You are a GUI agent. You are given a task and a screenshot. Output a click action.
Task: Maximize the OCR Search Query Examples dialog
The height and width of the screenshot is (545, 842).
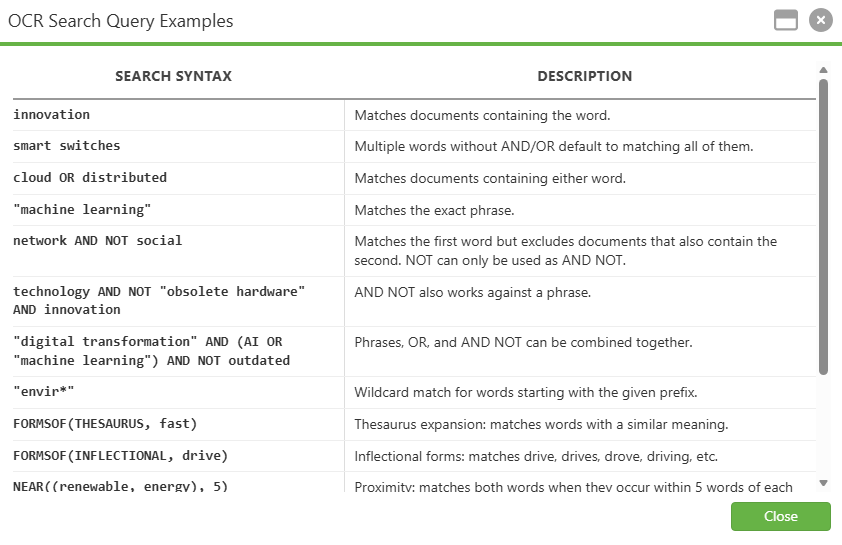point(786,20)
